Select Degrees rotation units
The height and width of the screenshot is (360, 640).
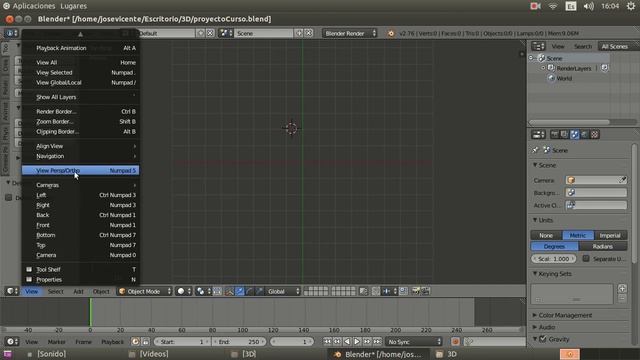coord(554,247)
